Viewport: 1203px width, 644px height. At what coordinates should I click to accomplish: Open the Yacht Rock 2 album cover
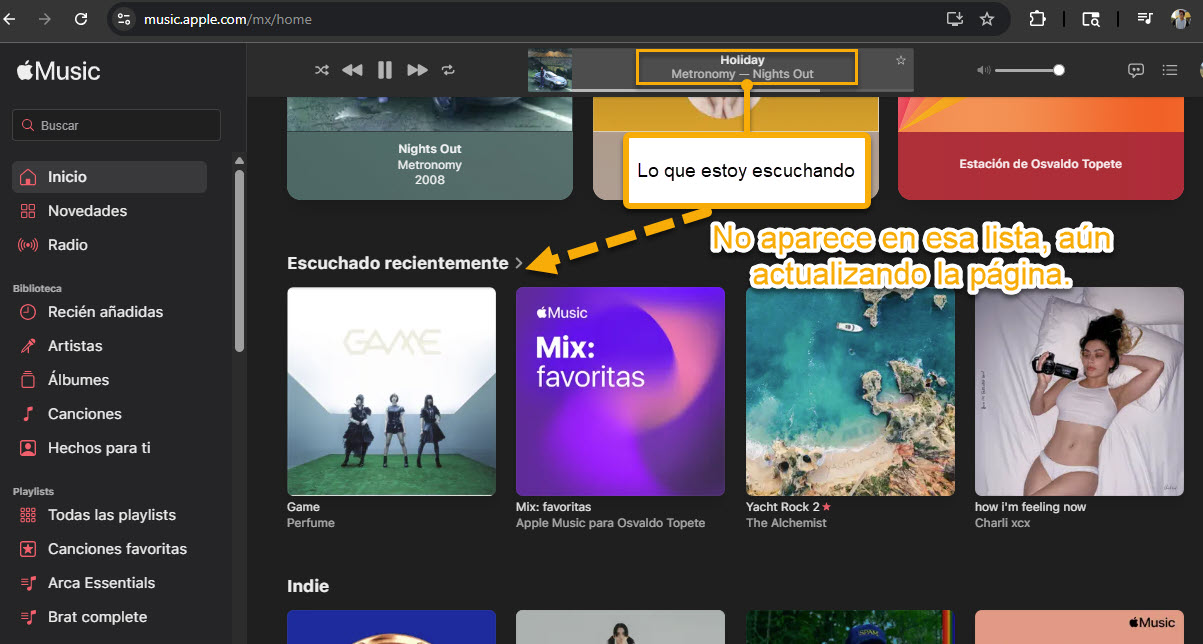tap(850, 391)
